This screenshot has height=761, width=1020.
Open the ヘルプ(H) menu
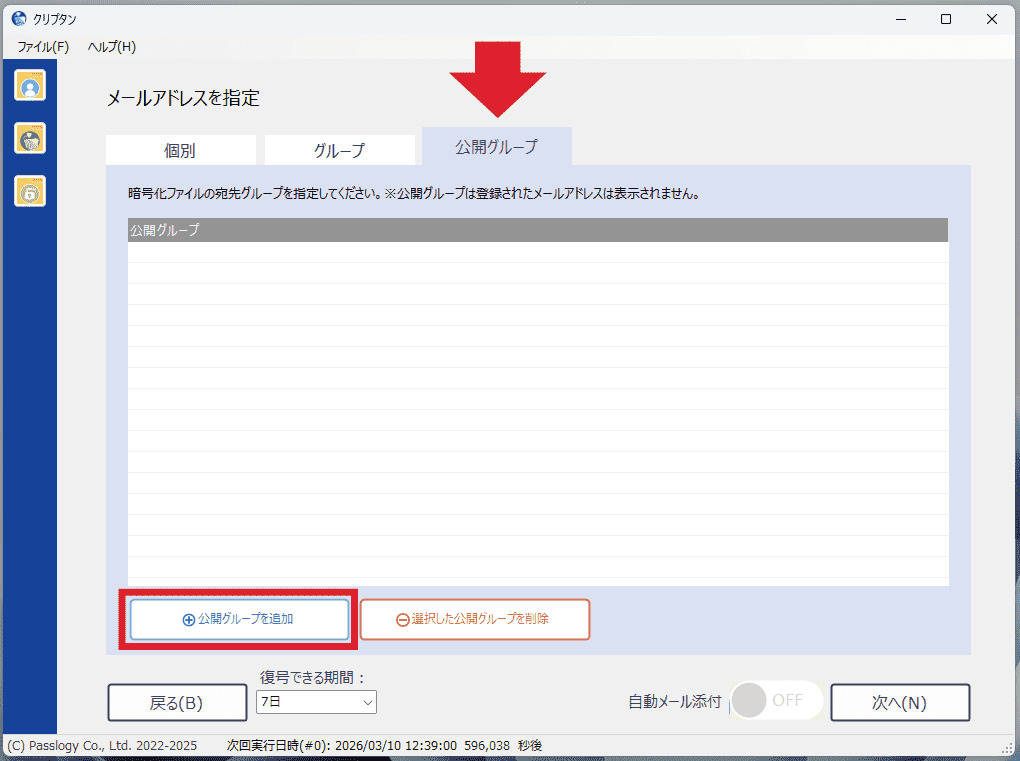click(x=111, y=47)
